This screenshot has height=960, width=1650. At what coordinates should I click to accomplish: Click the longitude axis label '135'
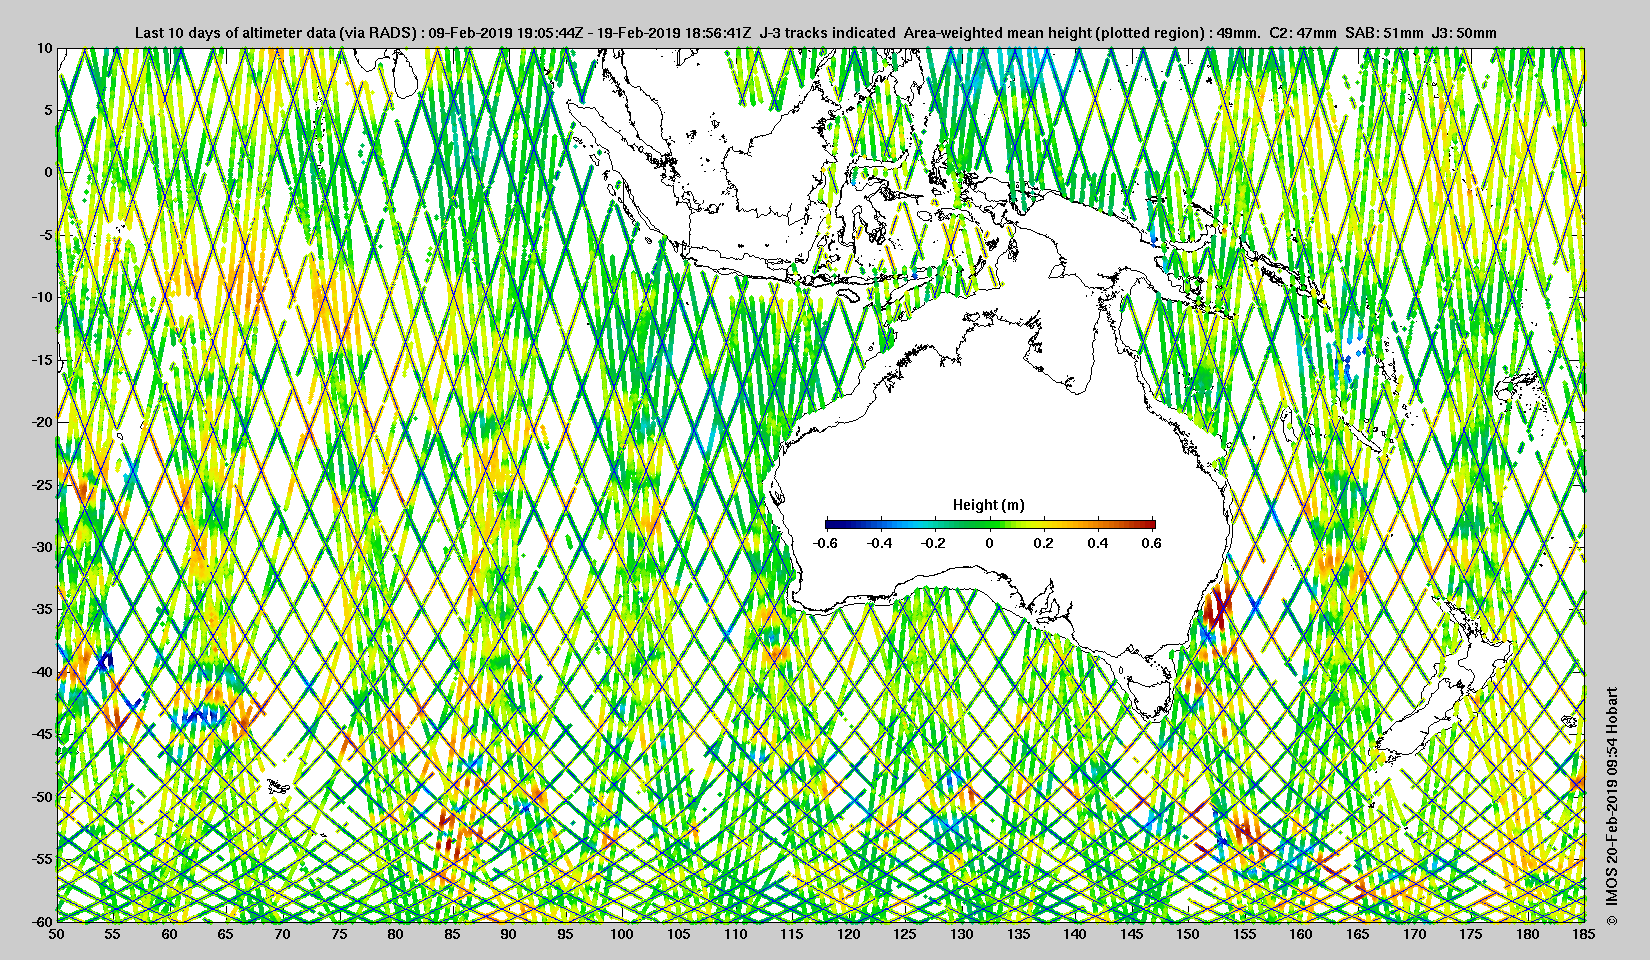(1018, 935)
